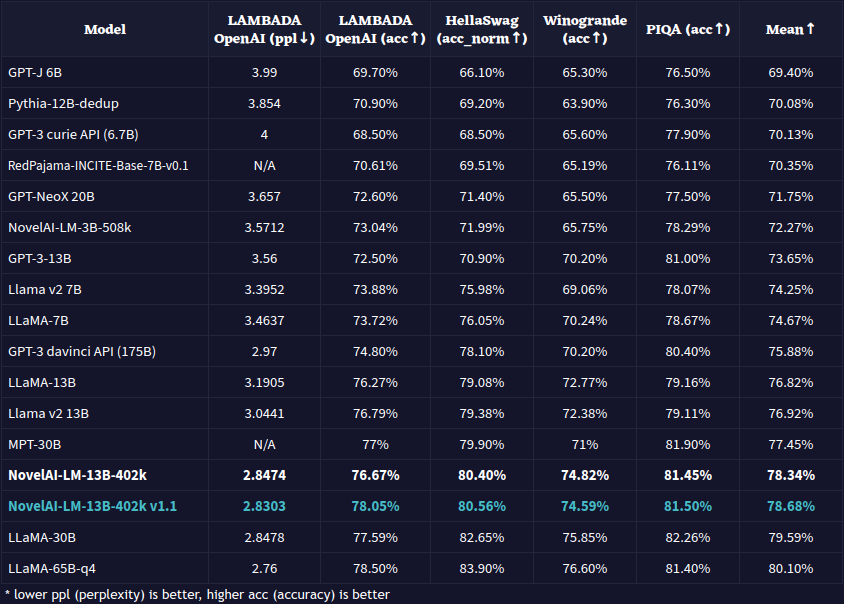Click the 71.99% HellaSwag value
The width and height of the screenshot is (844, 604).
point(482,227)
